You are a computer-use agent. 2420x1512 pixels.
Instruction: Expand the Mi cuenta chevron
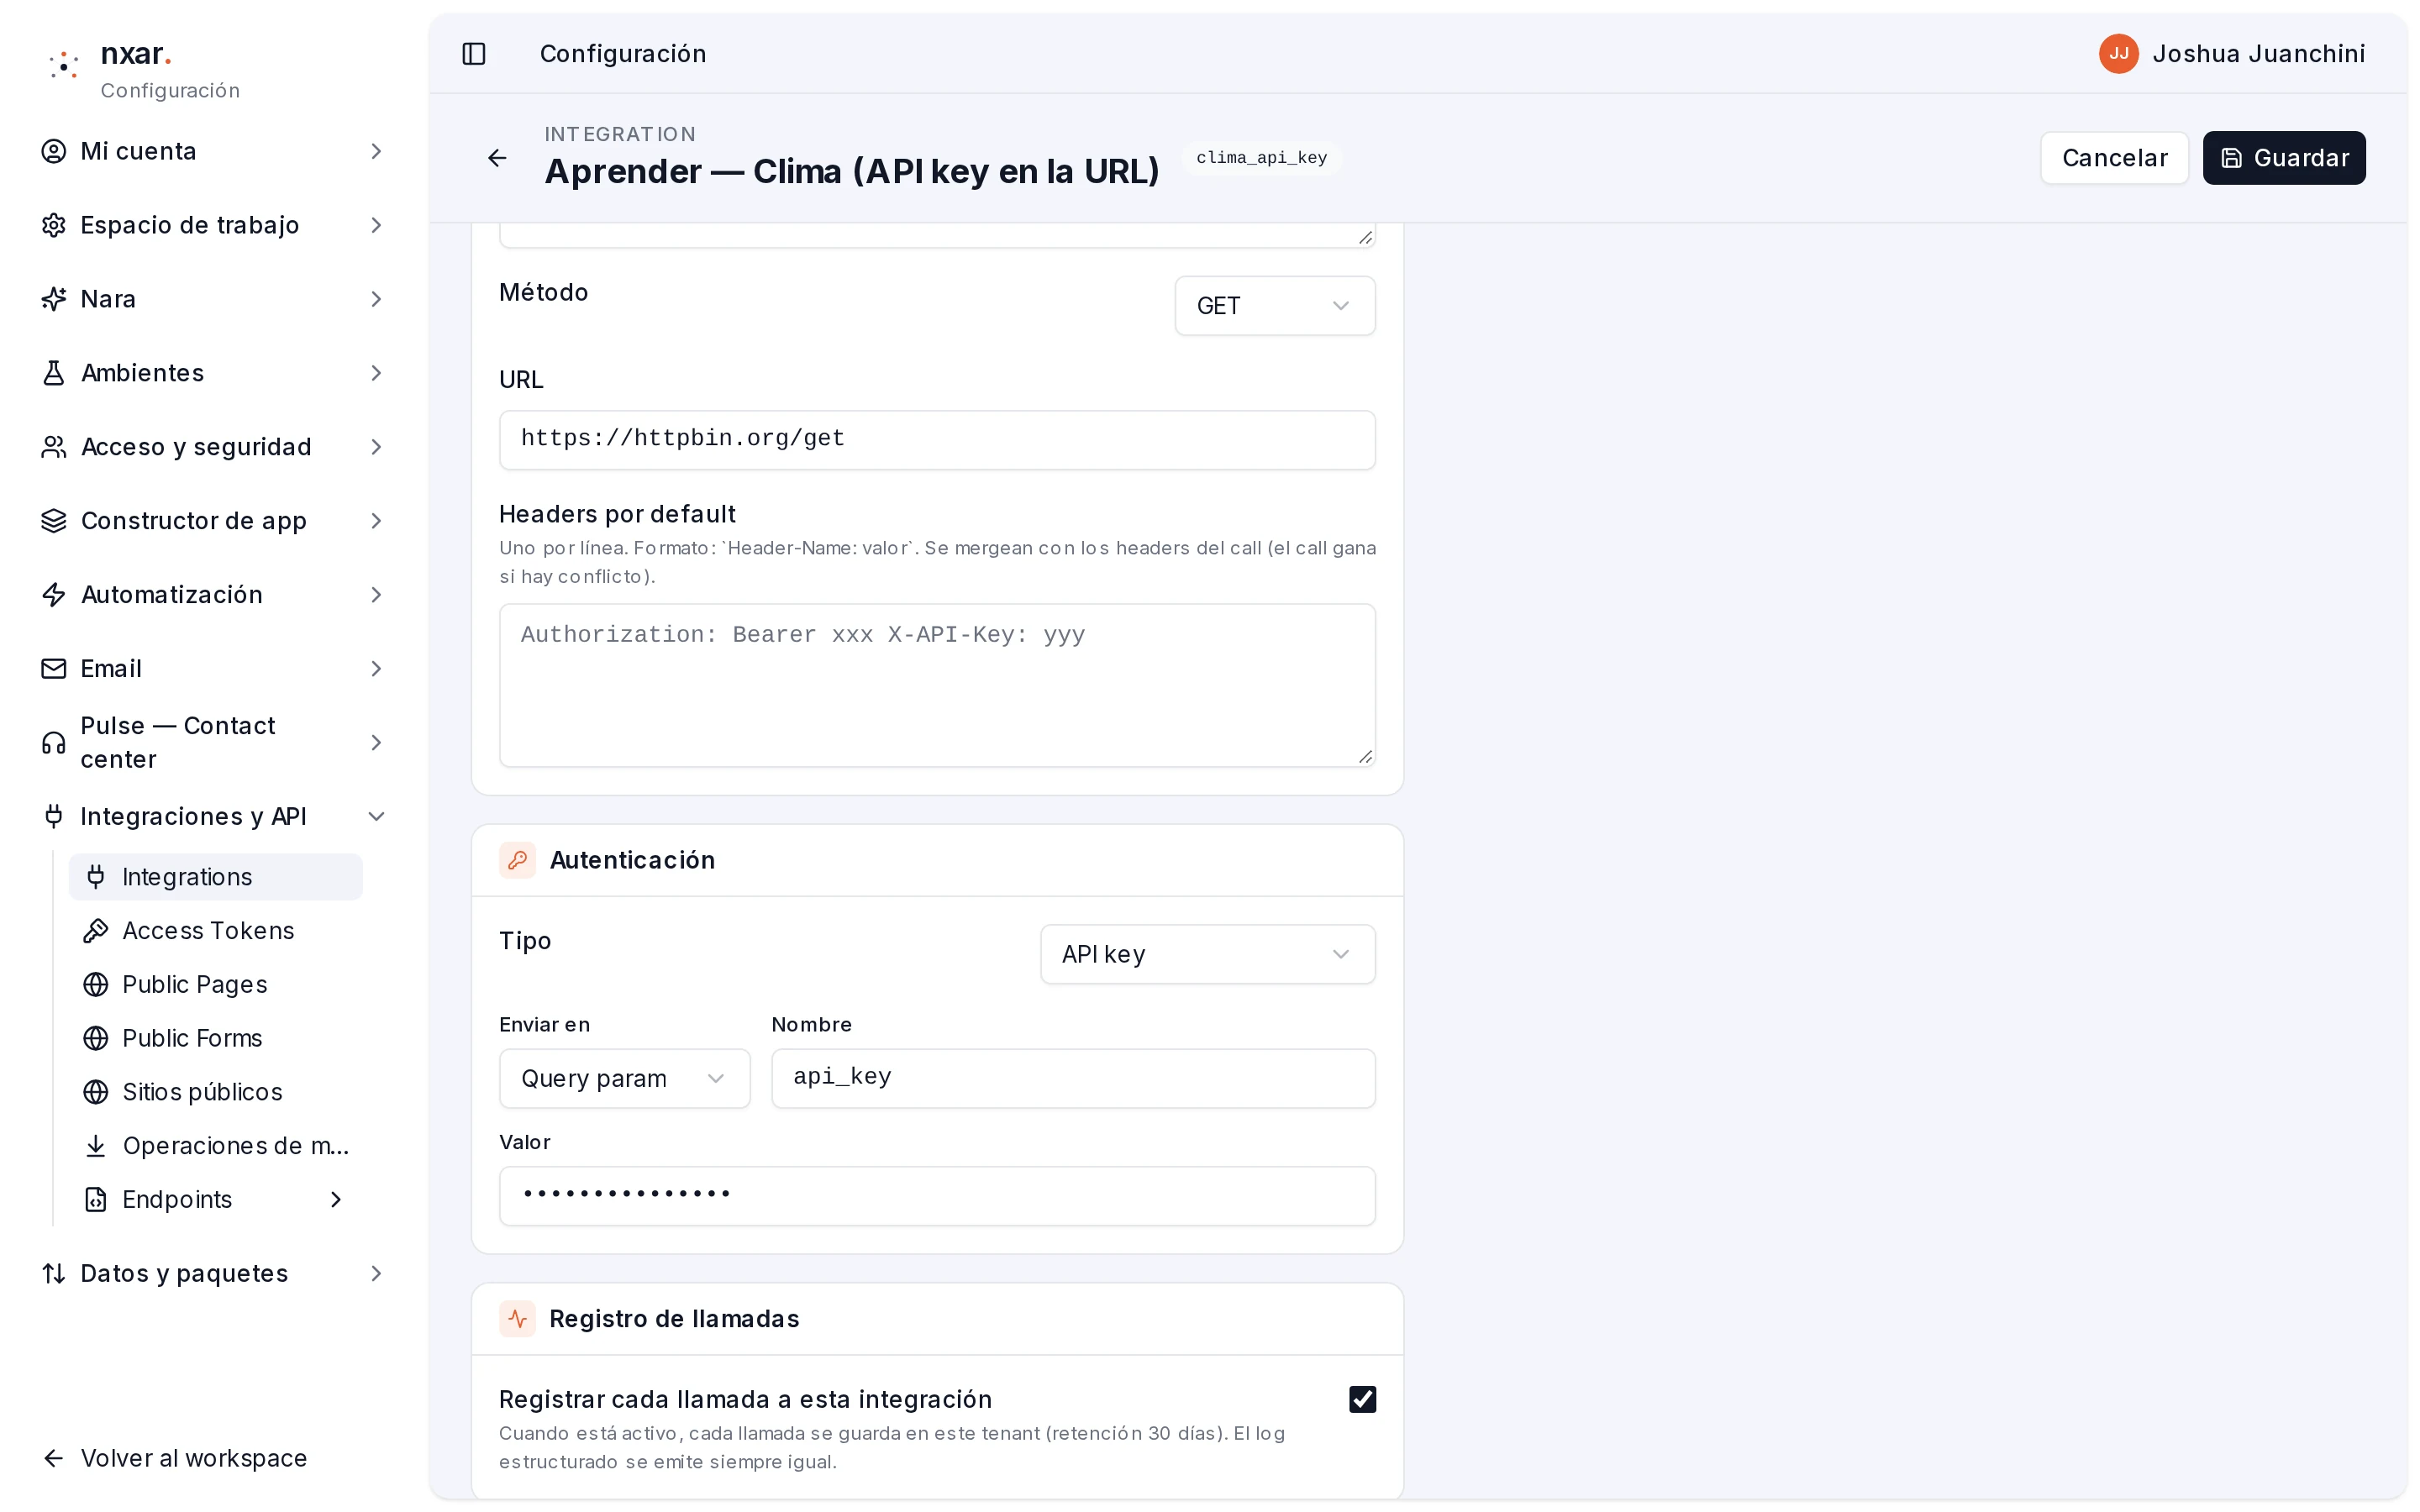(x=376, y=151)
